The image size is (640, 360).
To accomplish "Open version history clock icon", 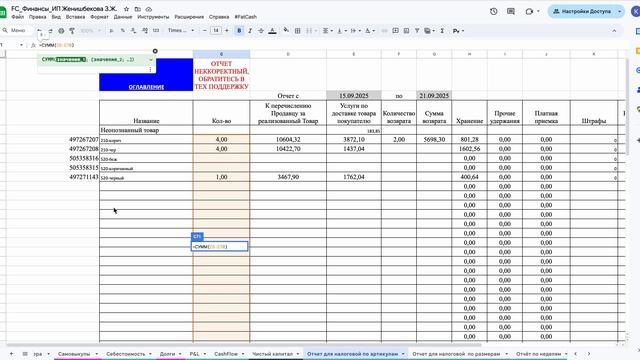I will 493,11.
